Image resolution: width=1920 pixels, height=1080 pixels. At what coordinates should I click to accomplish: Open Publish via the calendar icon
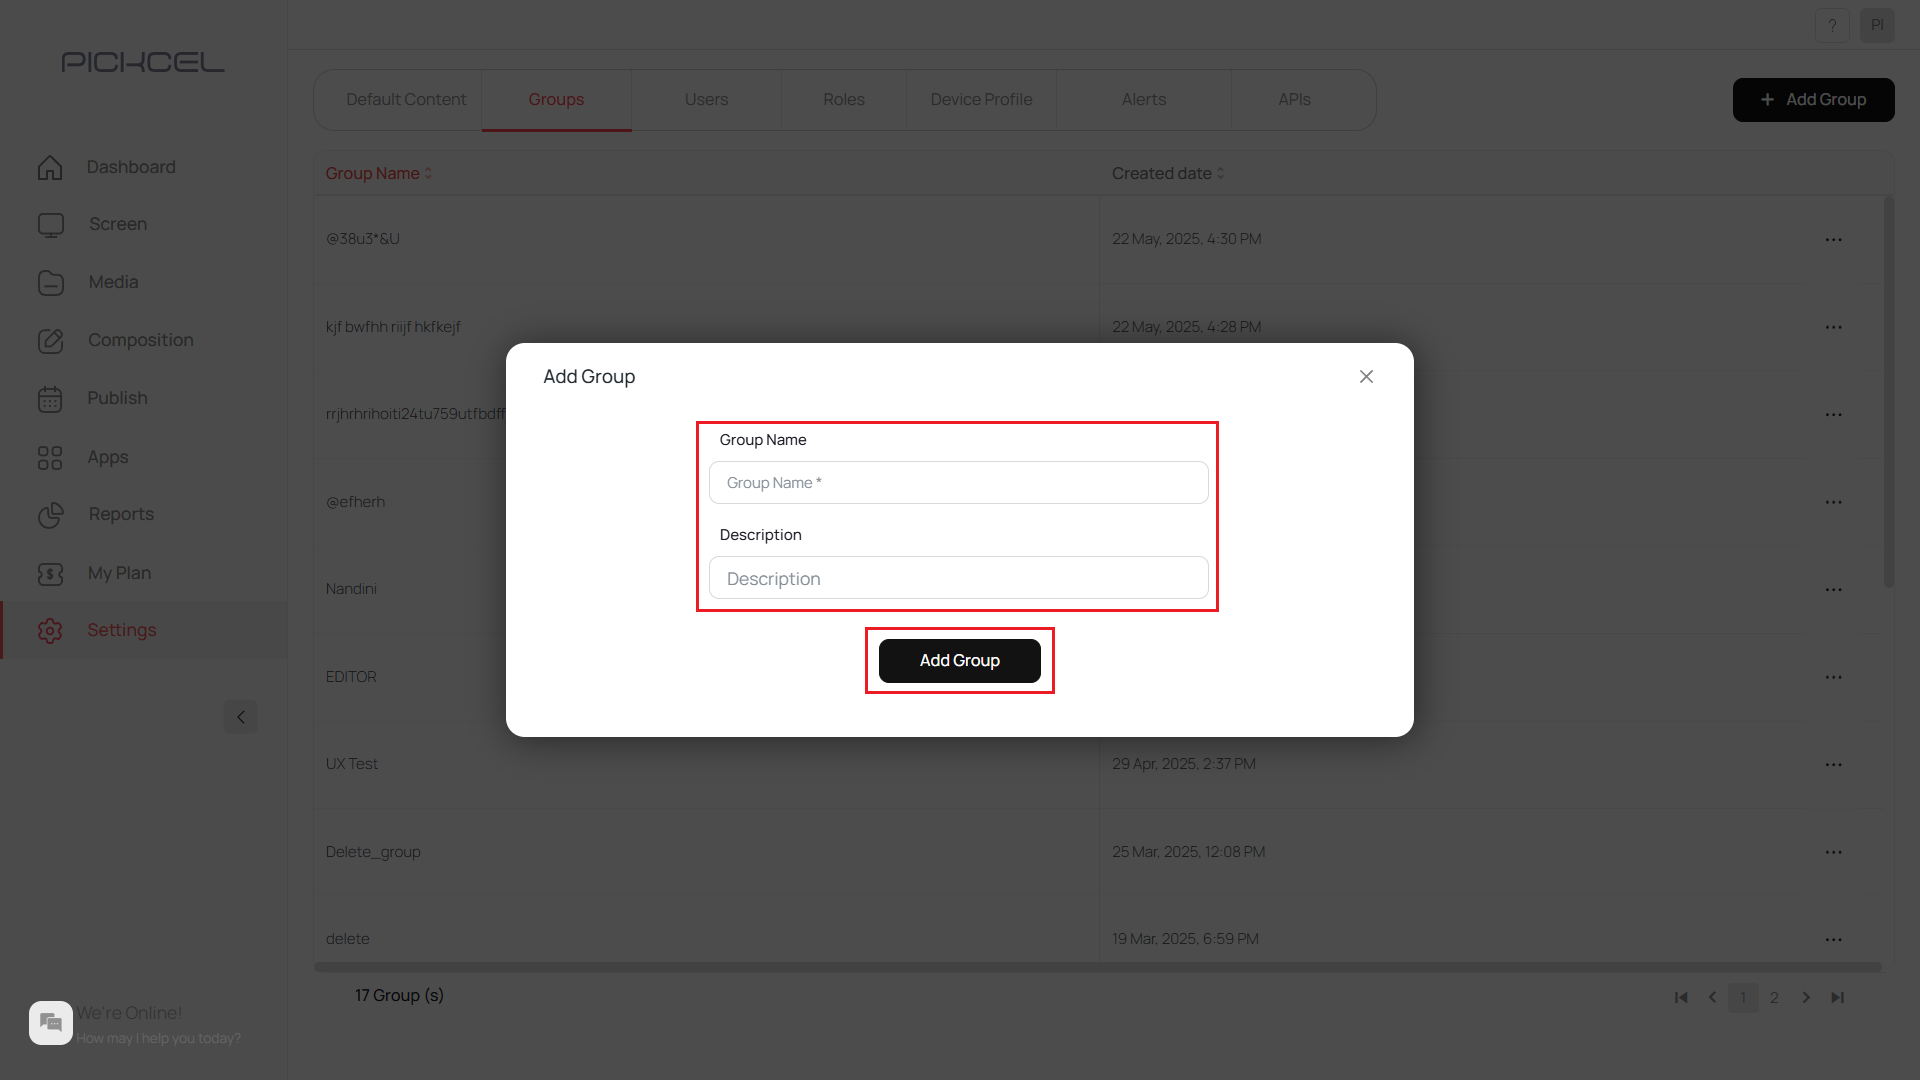point(50,398)
